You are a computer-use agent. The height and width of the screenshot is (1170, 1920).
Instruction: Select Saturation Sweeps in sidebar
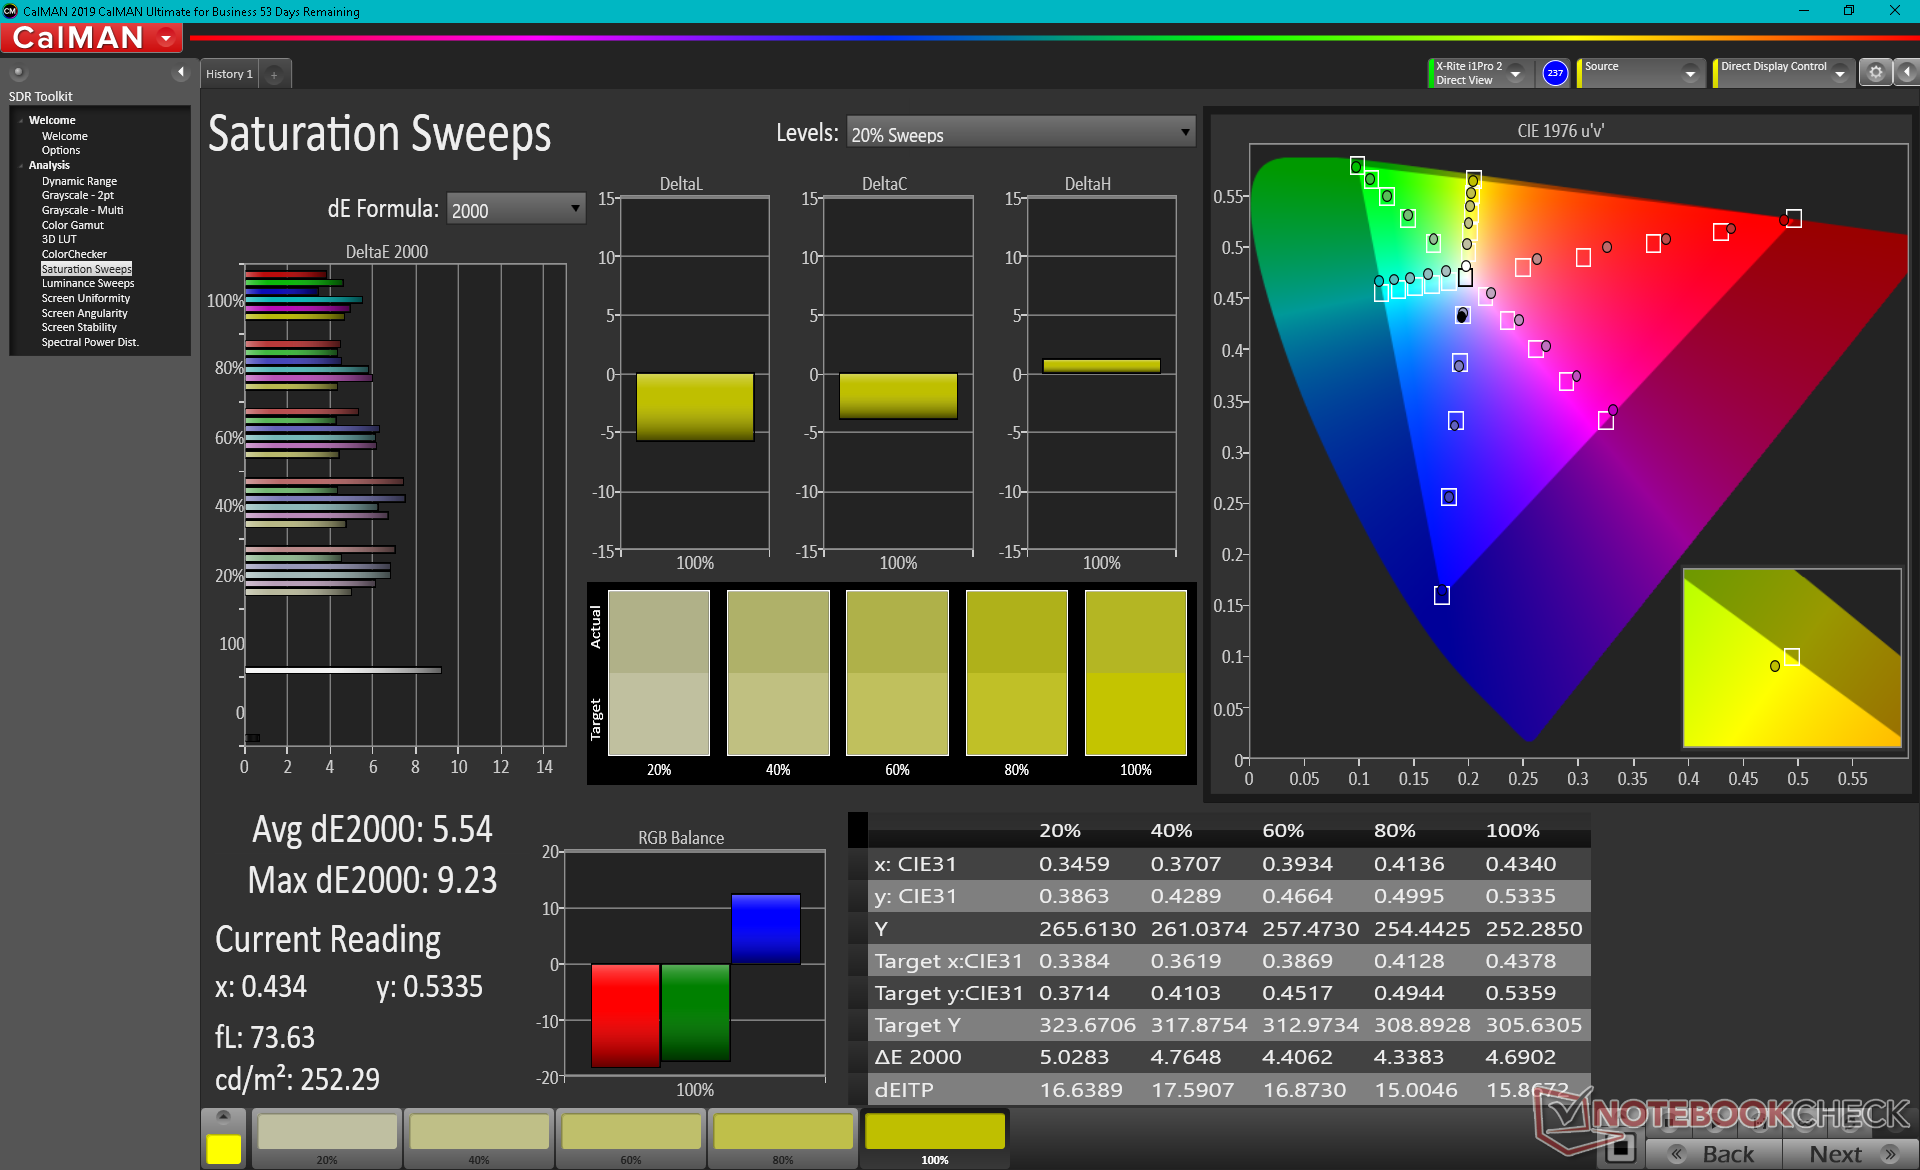[86, 269]
